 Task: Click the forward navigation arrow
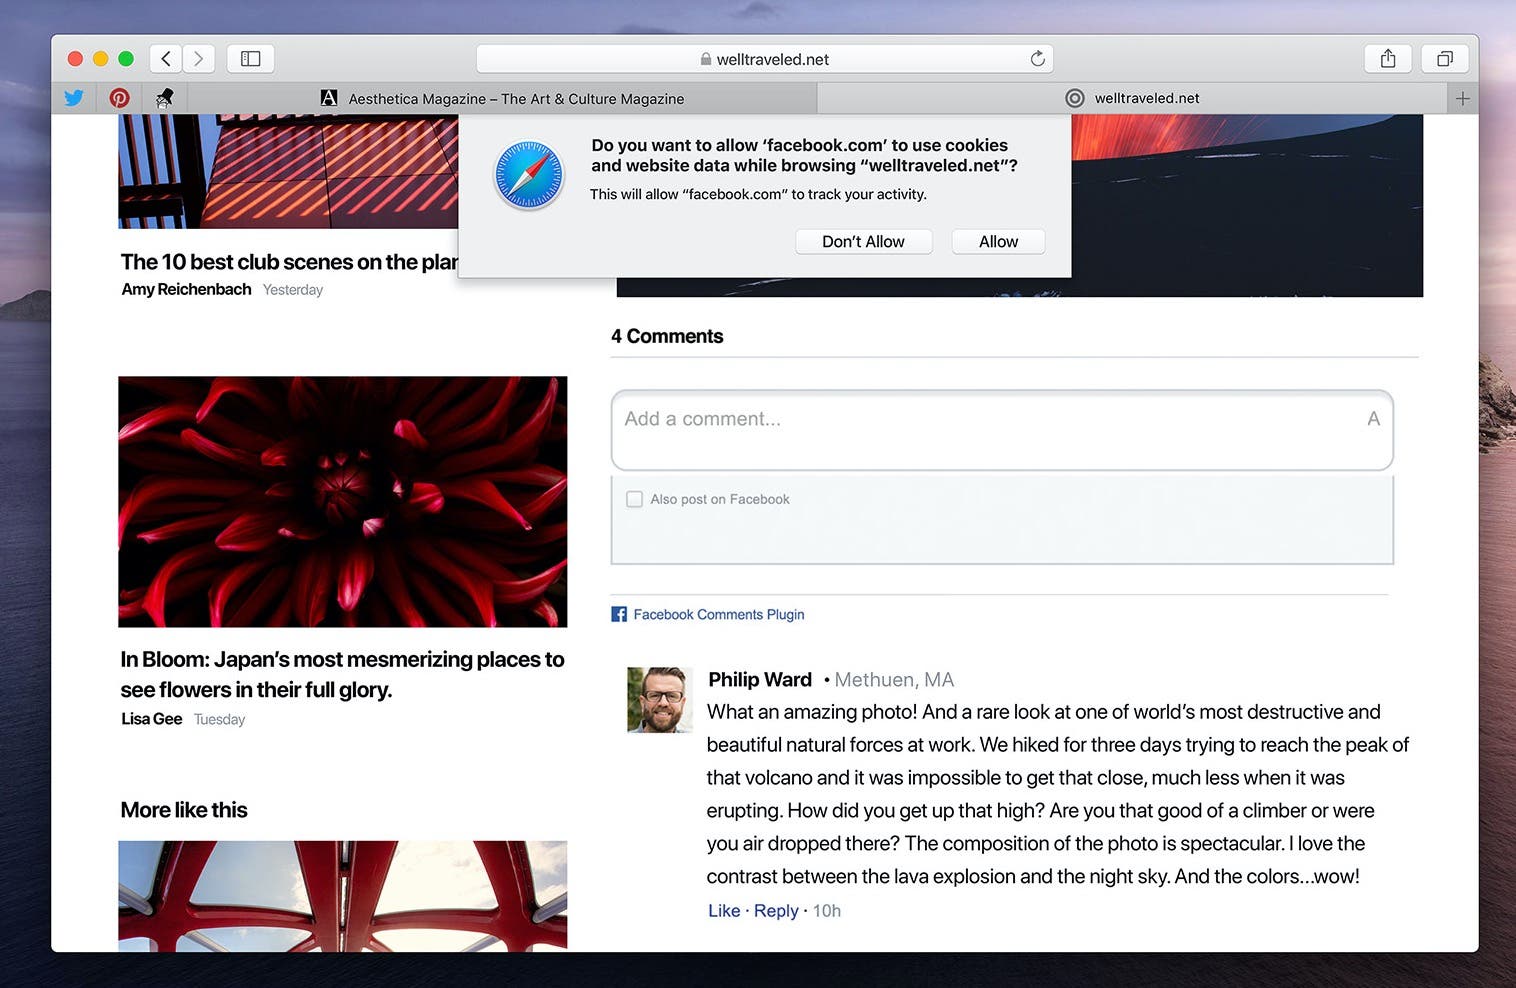click(199, 59)
